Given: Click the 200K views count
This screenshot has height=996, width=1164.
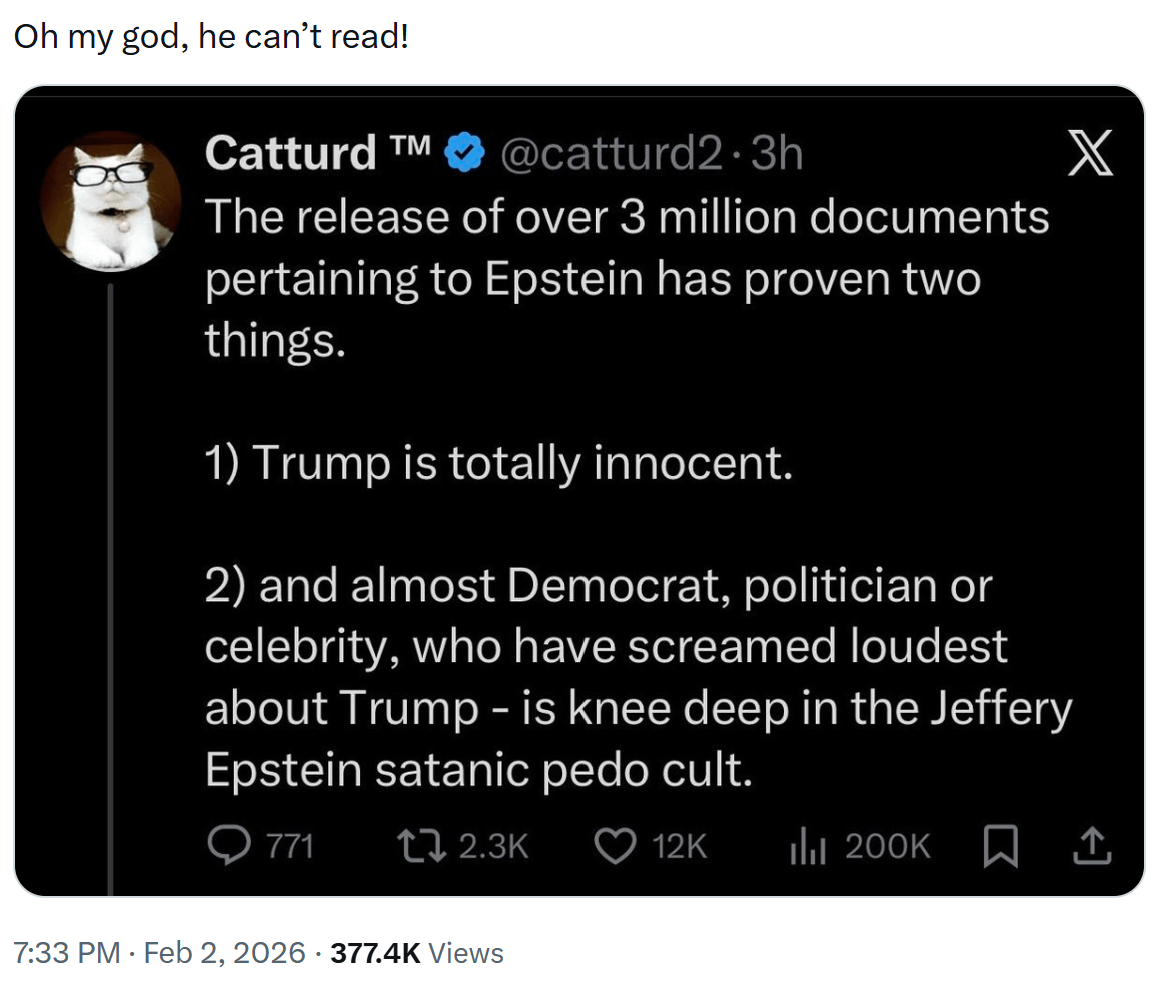Looking at the screenshot, I should coord(887,847).
